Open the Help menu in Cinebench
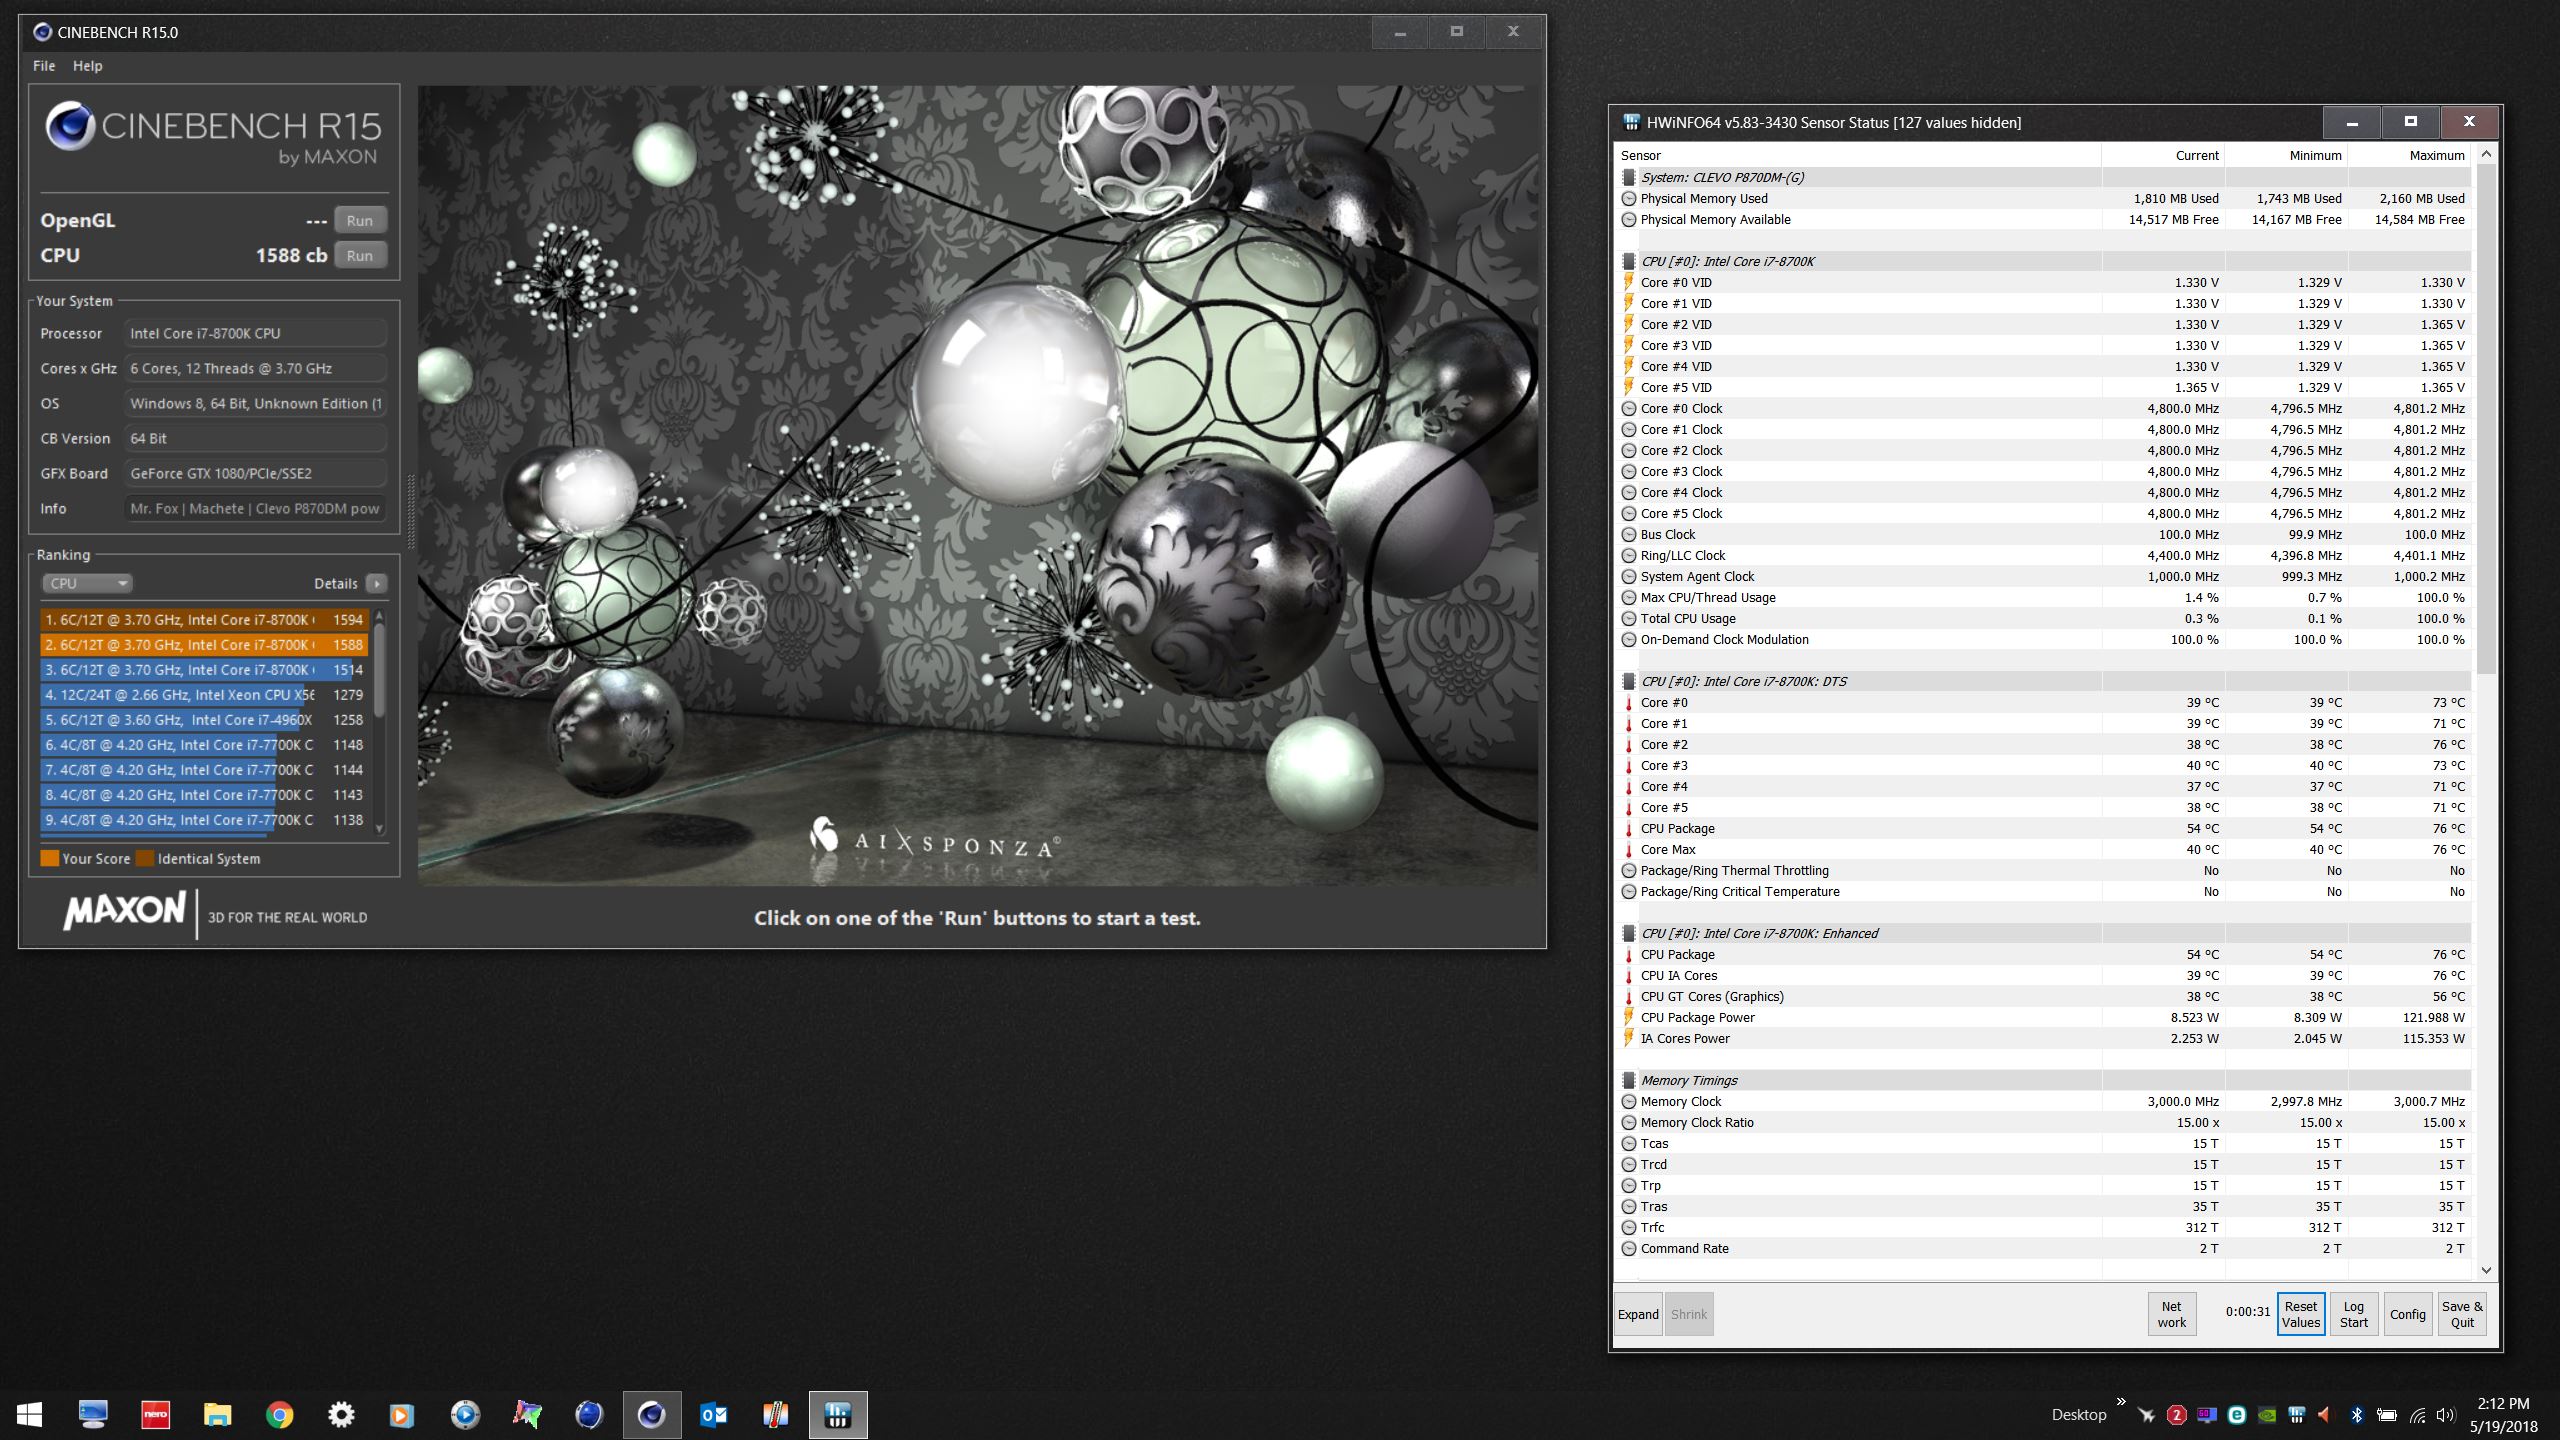This screenshot has width=2560, height=1440. (87, 66)
